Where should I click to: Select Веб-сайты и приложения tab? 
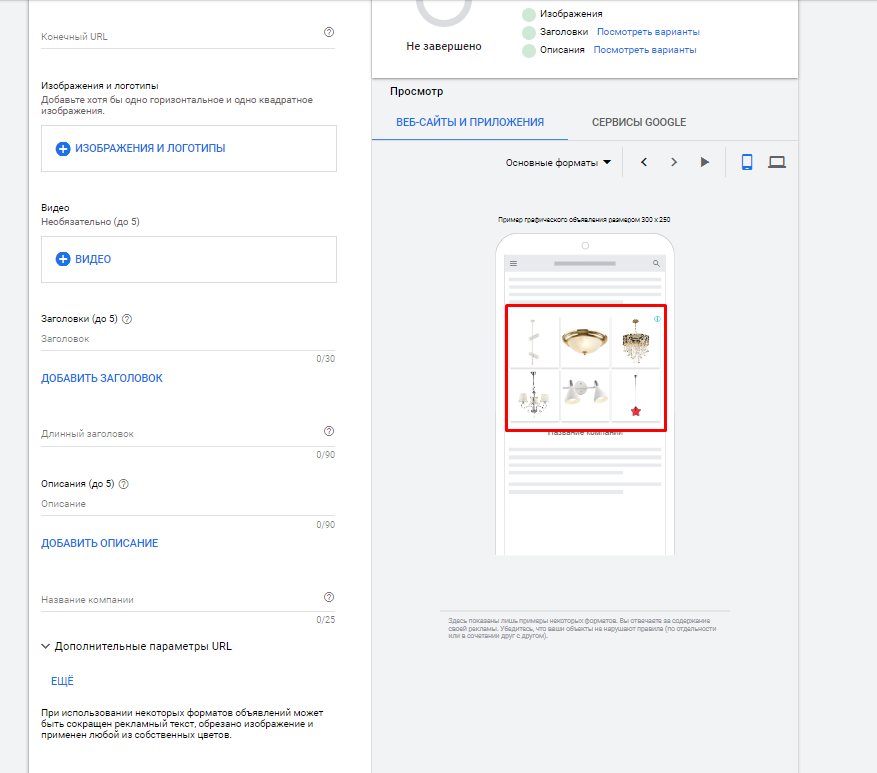click(x=469, y=122)
